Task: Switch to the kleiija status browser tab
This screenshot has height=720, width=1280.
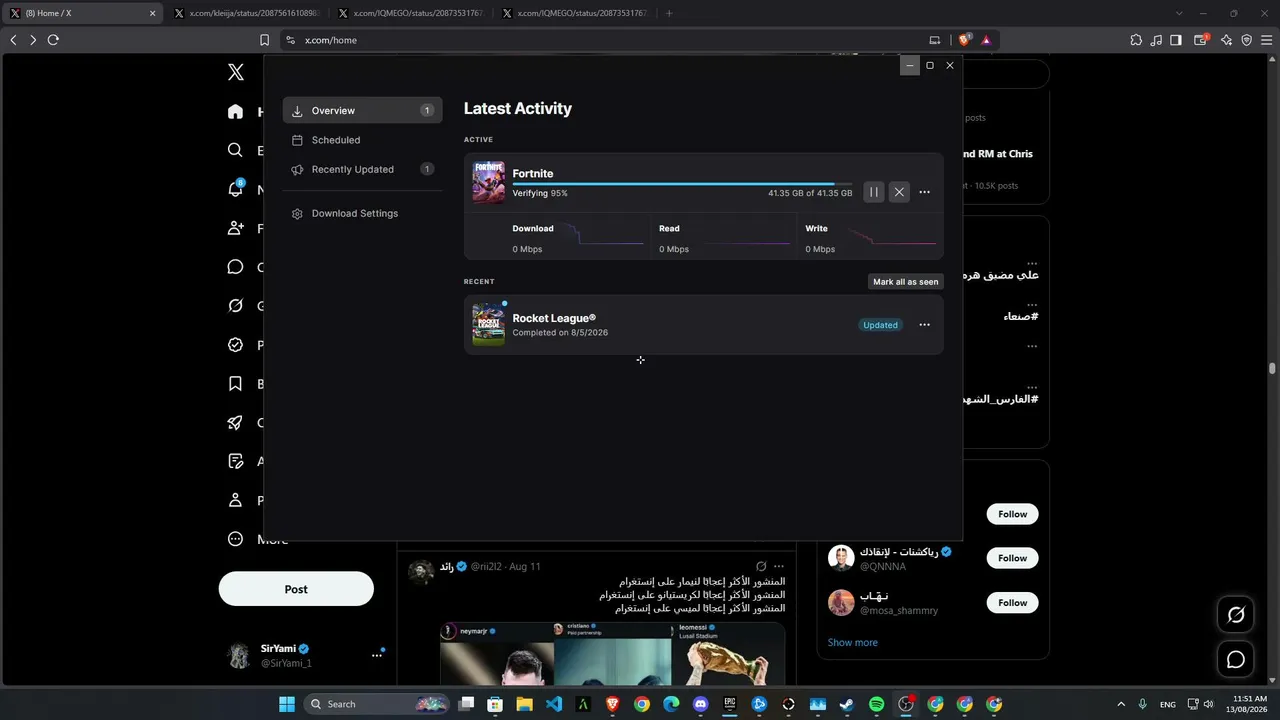Action: pos(245,13)
